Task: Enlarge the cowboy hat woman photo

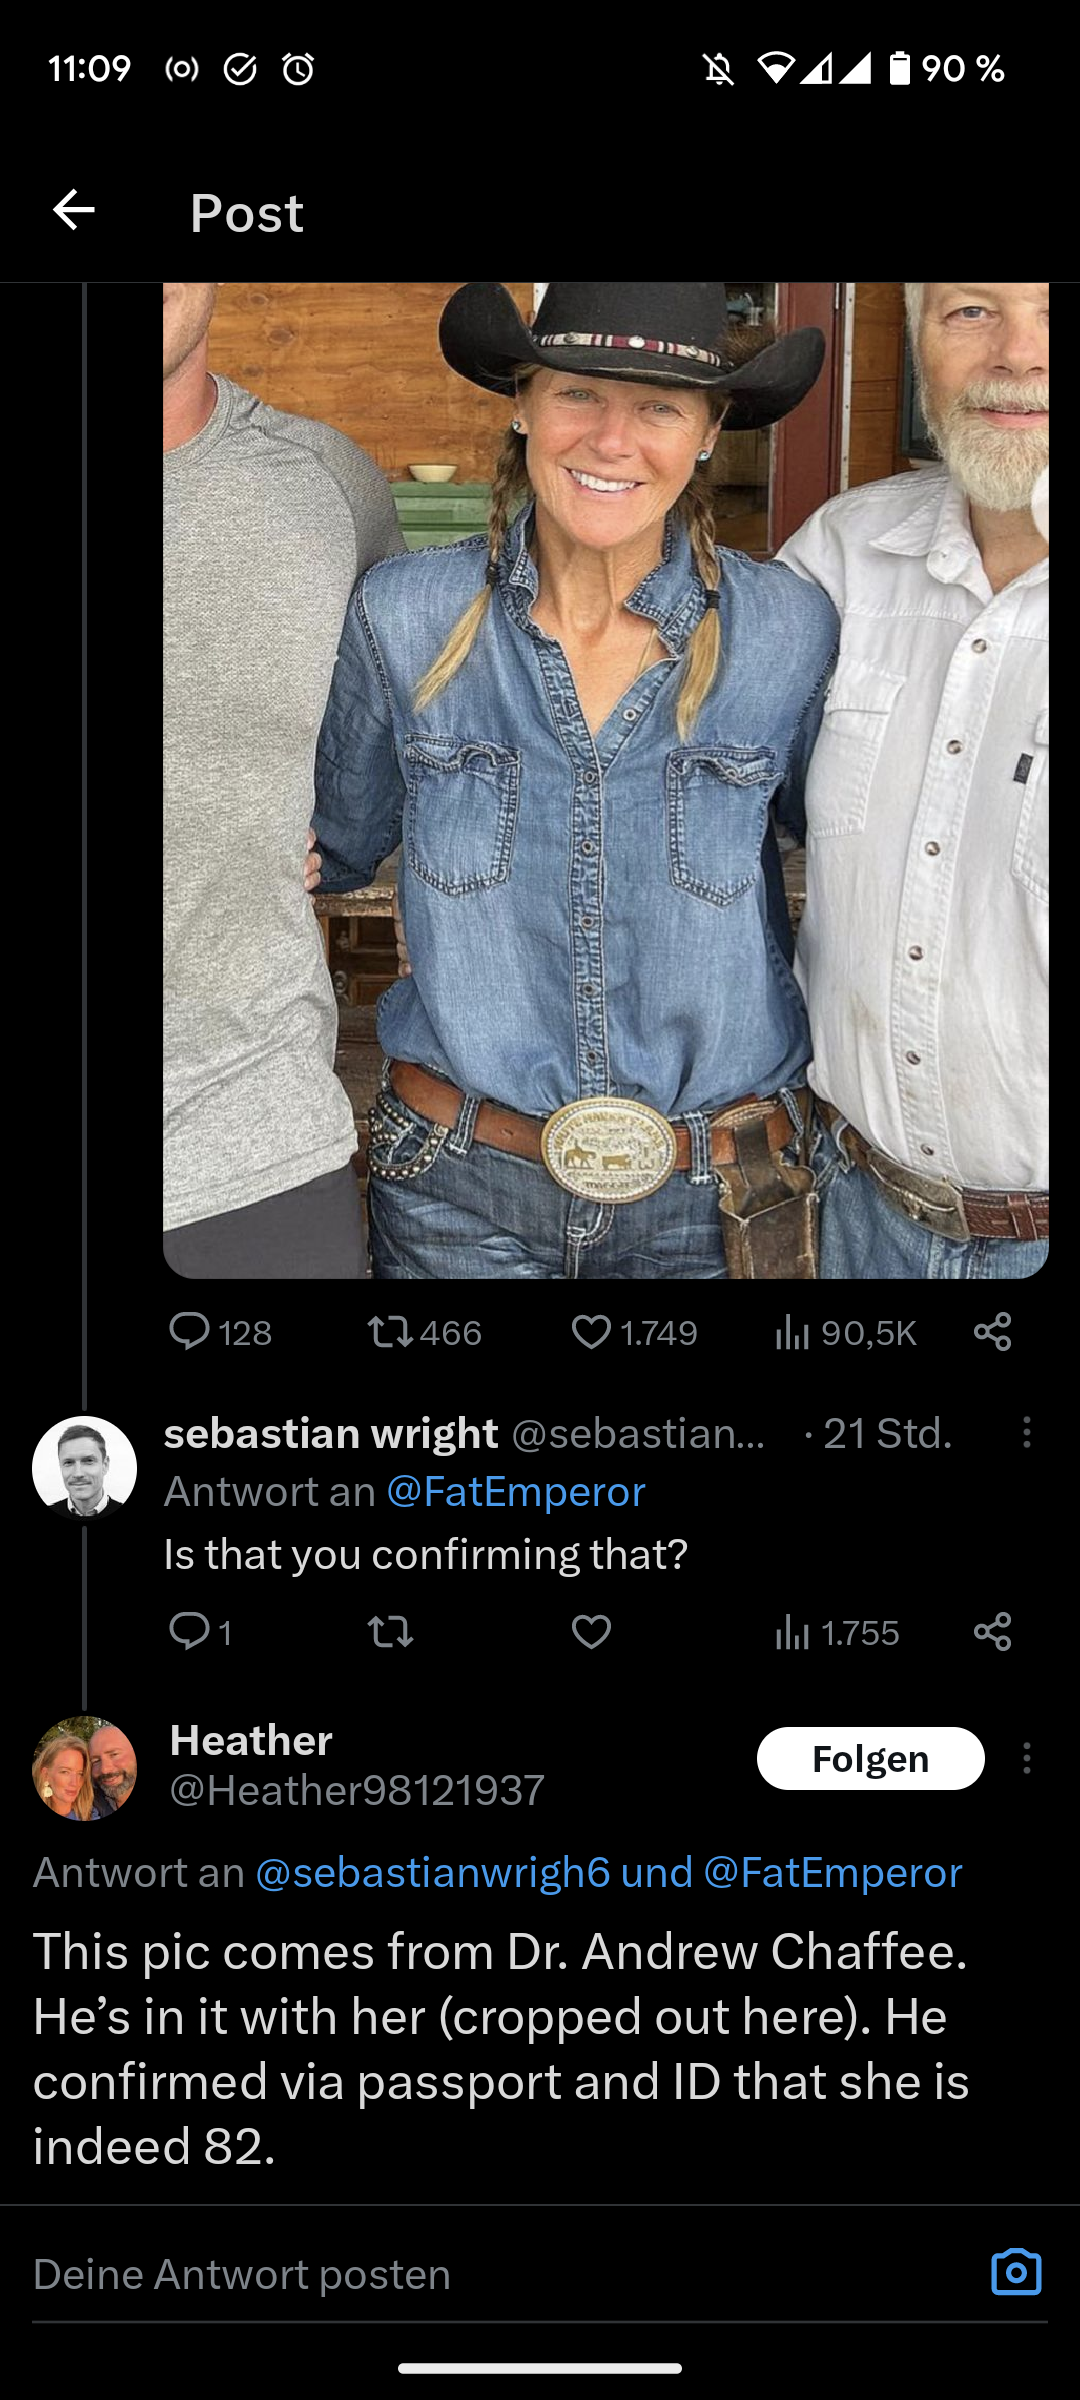Action: coord(606,780)
